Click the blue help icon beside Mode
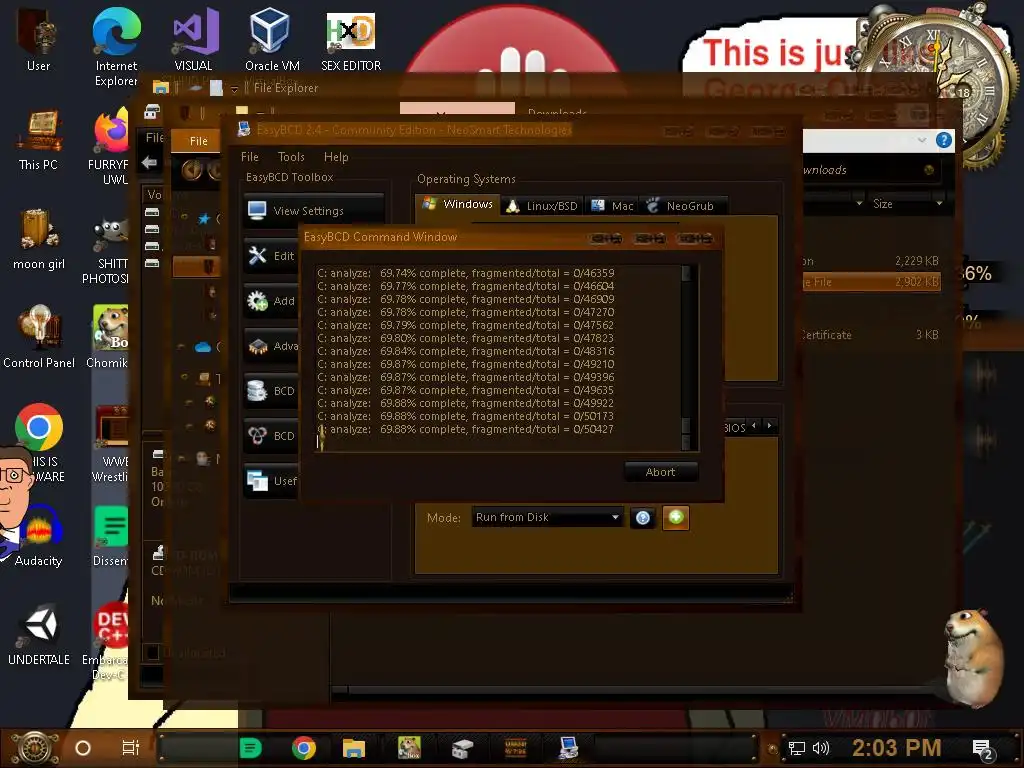The width and height of the screenshot is (1024, 768). (643, 518)
